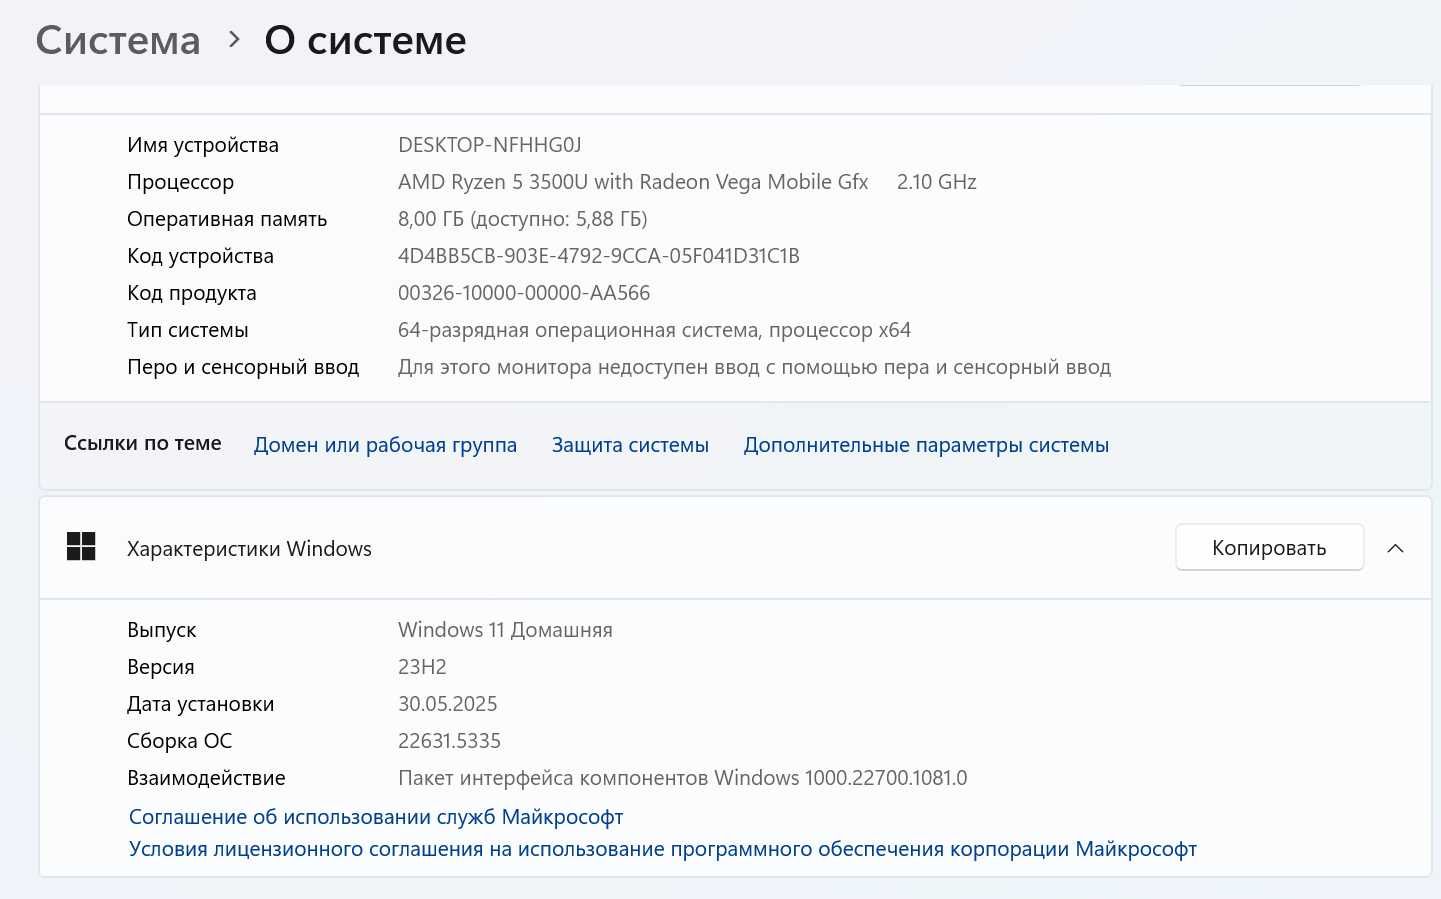Click the Дата установки label
Viewport: 1441px width, 899px height.
(x=200, y=704)
